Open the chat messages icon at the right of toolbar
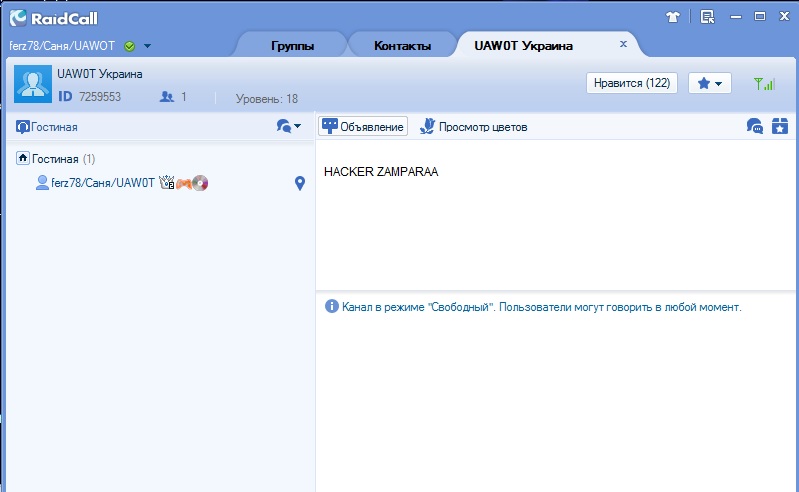 tap(755, 126)
